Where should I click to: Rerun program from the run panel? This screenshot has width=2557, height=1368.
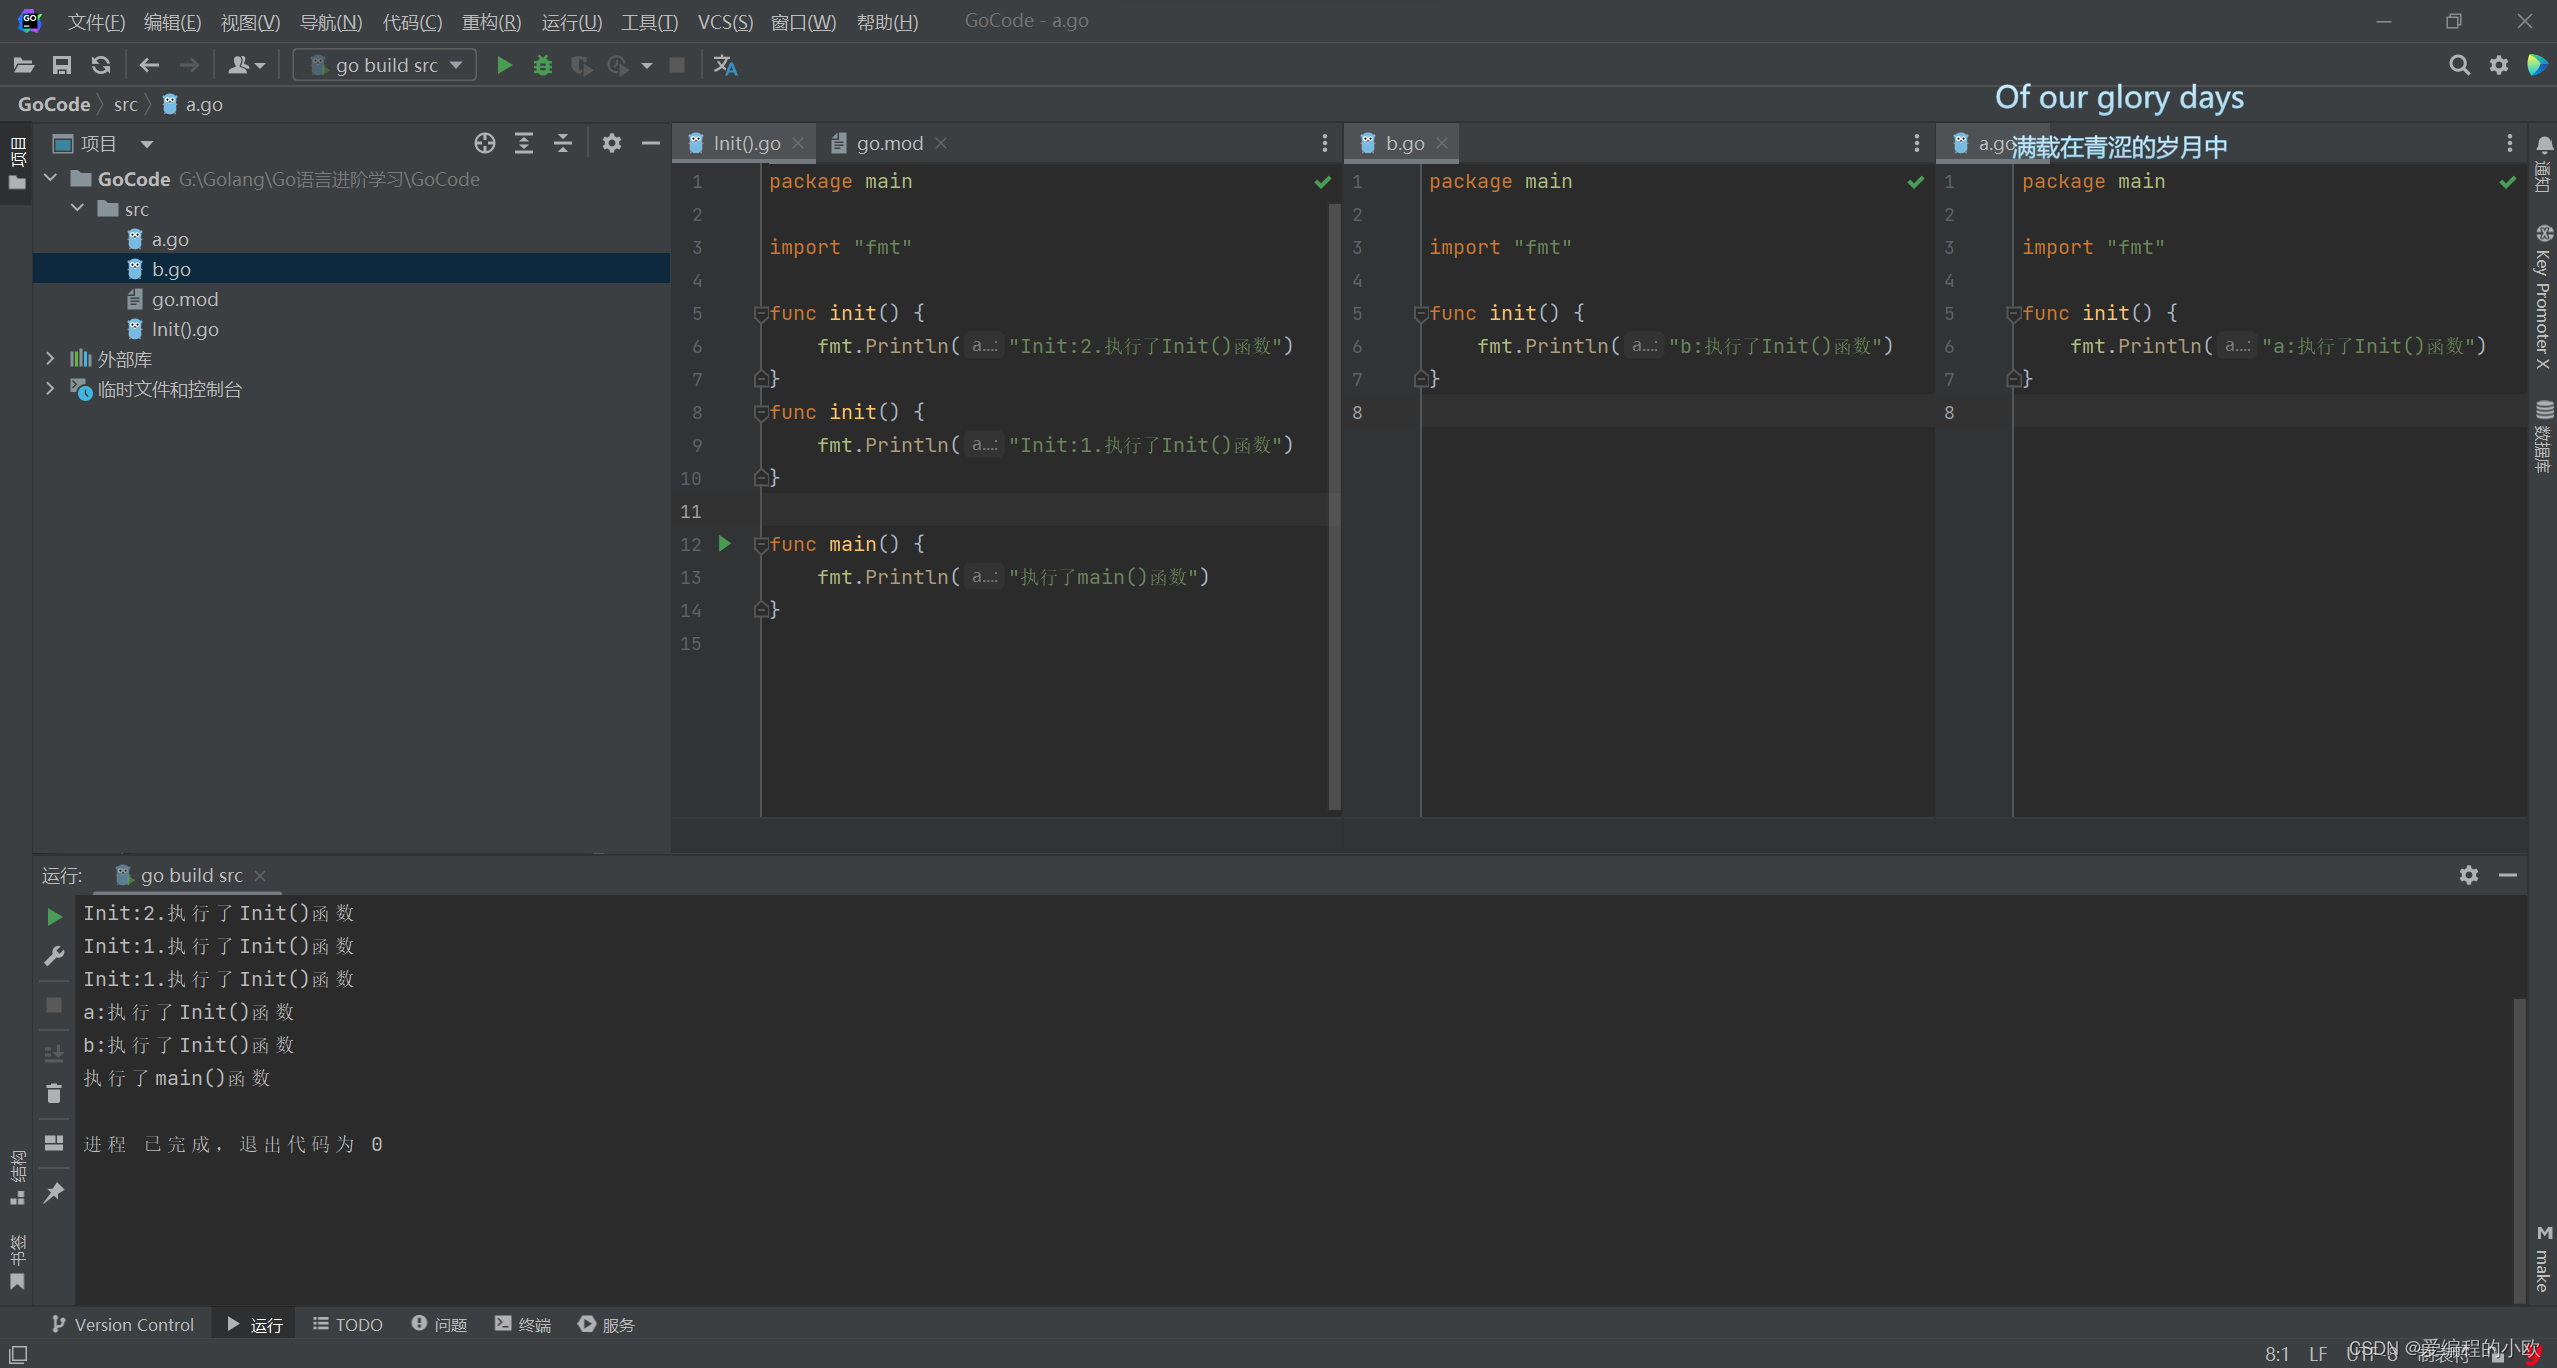(54, 916)
